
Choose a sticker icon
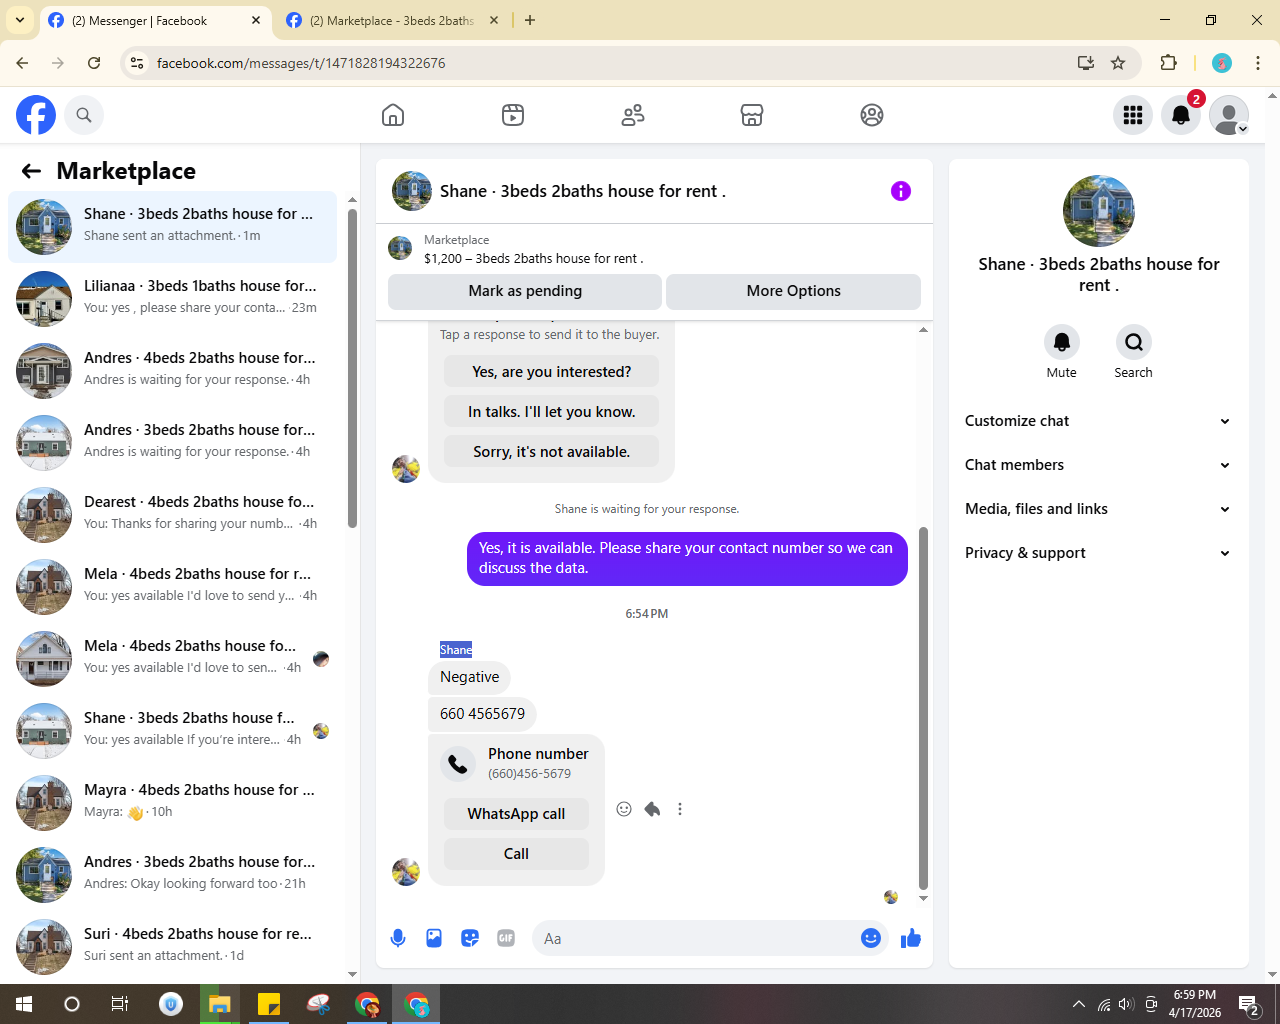point(470,938)
